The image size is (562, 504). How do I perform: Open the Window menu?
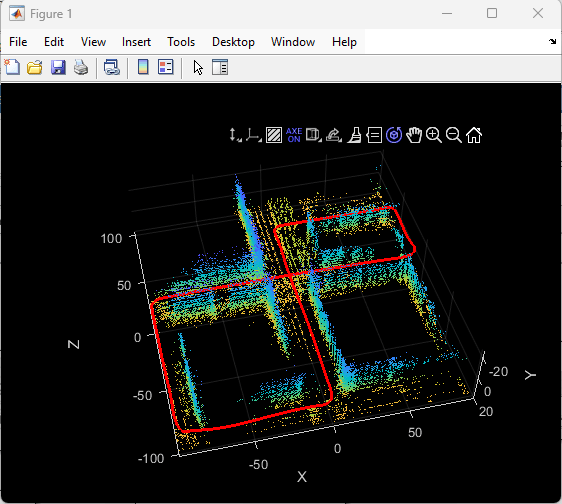(293, 42)
